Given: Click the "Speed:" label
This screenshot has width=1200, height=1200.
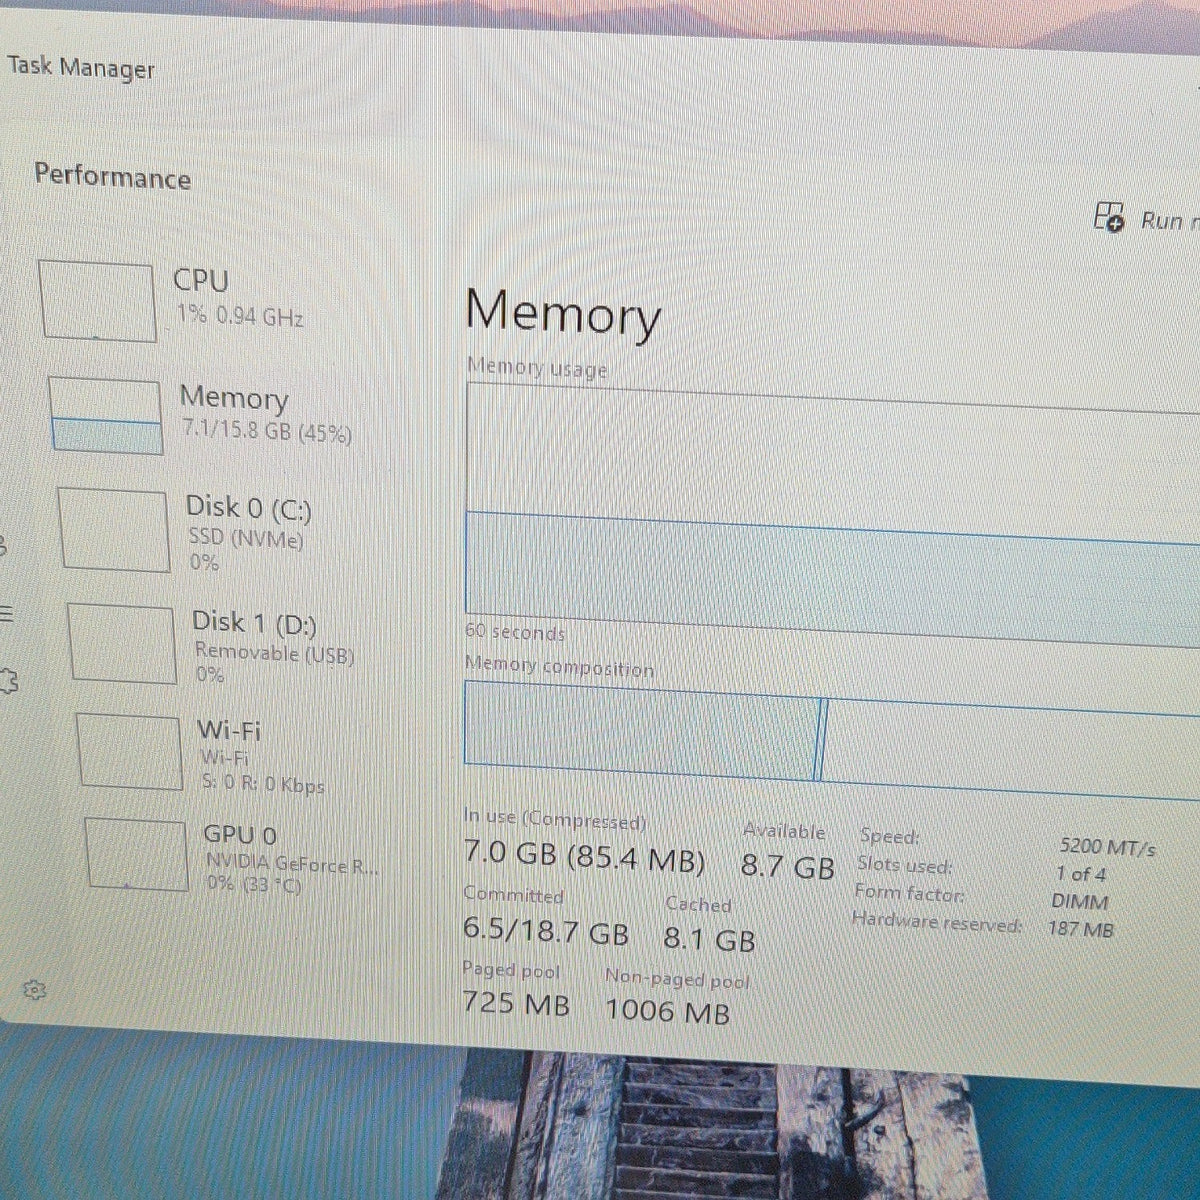Looking at the screenshot, I should point(889,837).
